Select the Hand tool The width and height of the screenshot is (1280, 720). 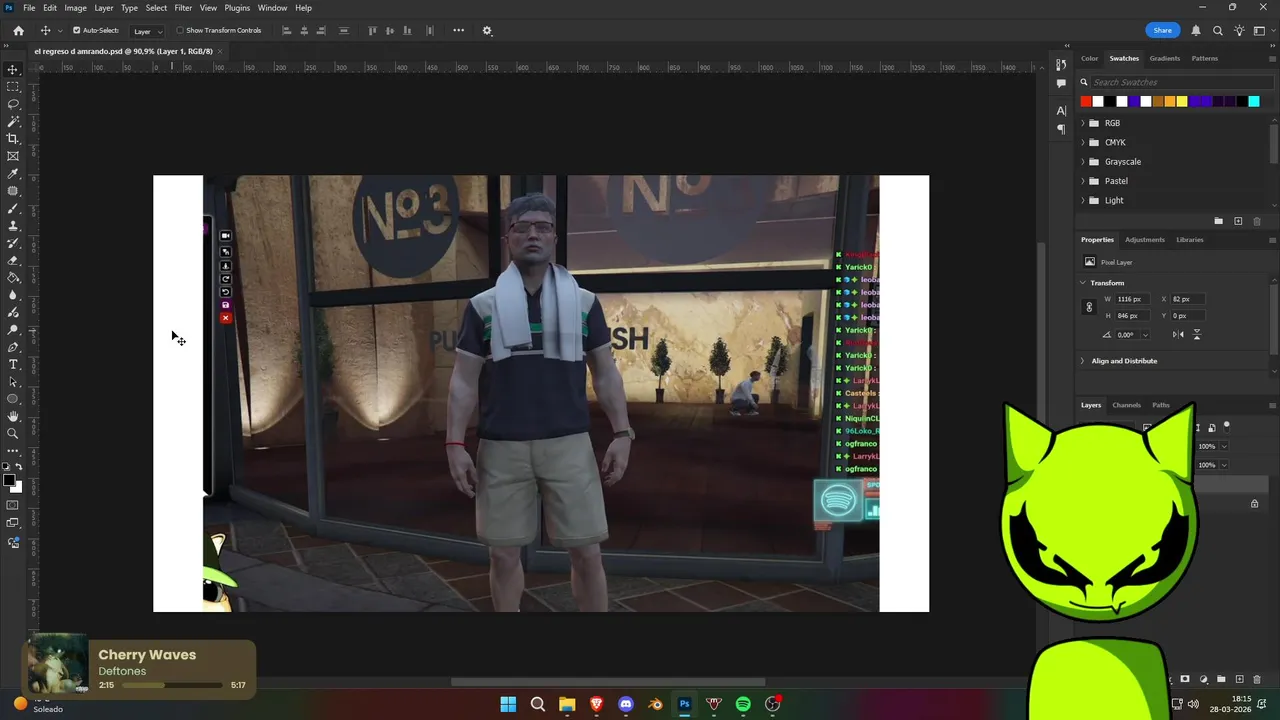[x=13, y=416]
